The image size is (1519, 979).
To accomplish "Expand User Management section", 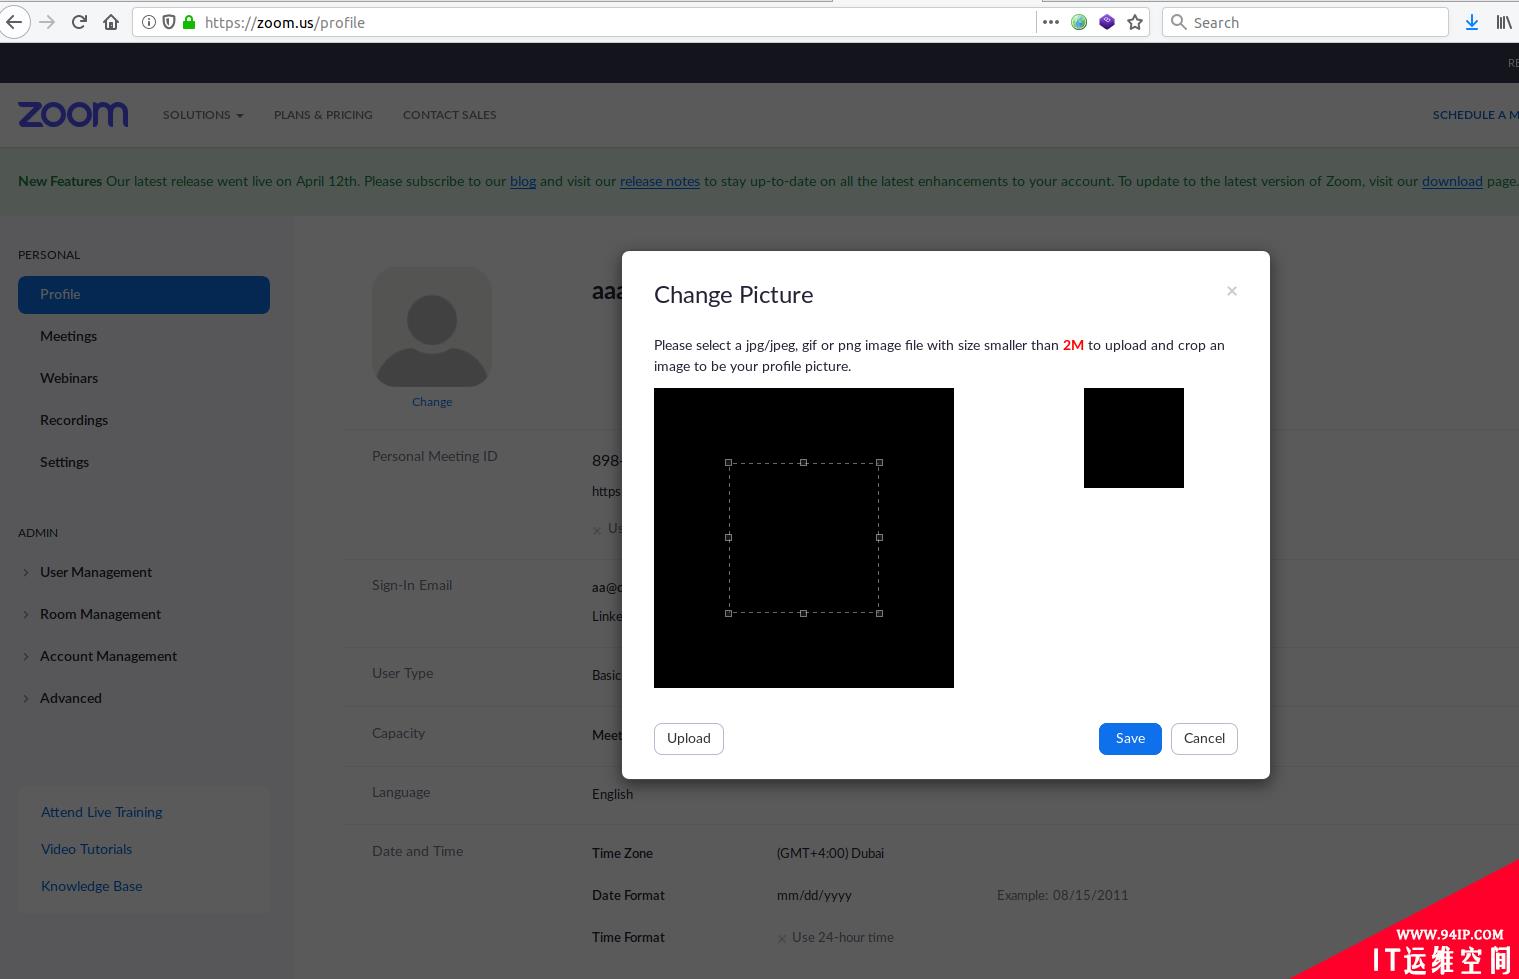I will point(96,572).
